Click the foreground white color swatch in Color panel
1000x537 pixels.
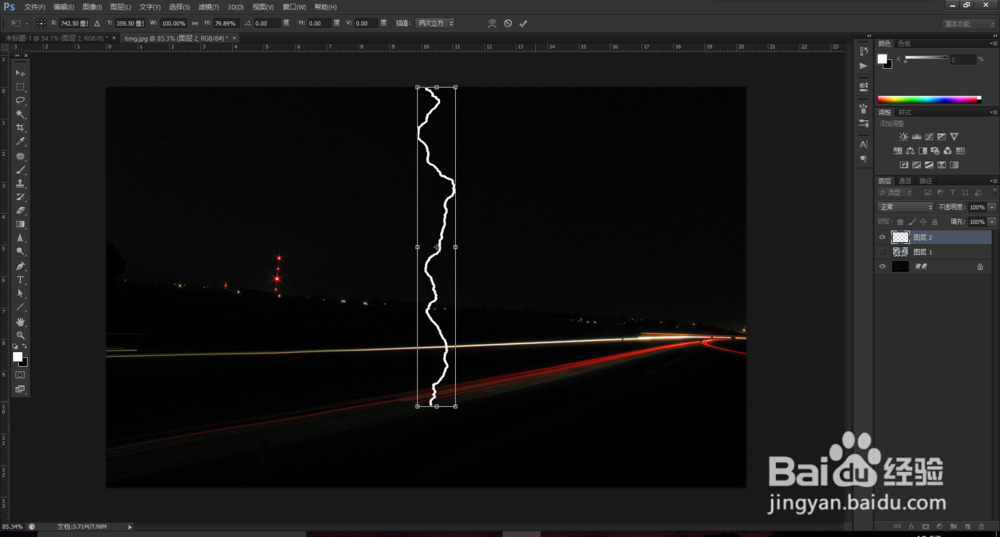[882, 59]
